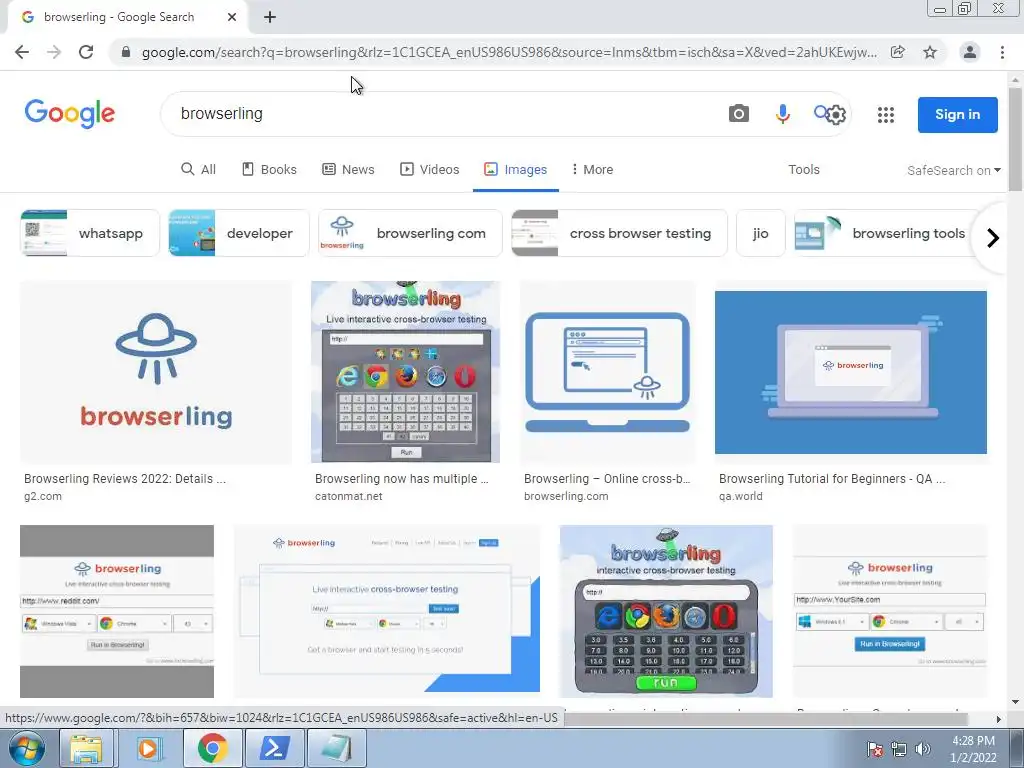Screen dimensions: 1024x768
Task: Select the cross browser testing chip
Action: point(619,233)
